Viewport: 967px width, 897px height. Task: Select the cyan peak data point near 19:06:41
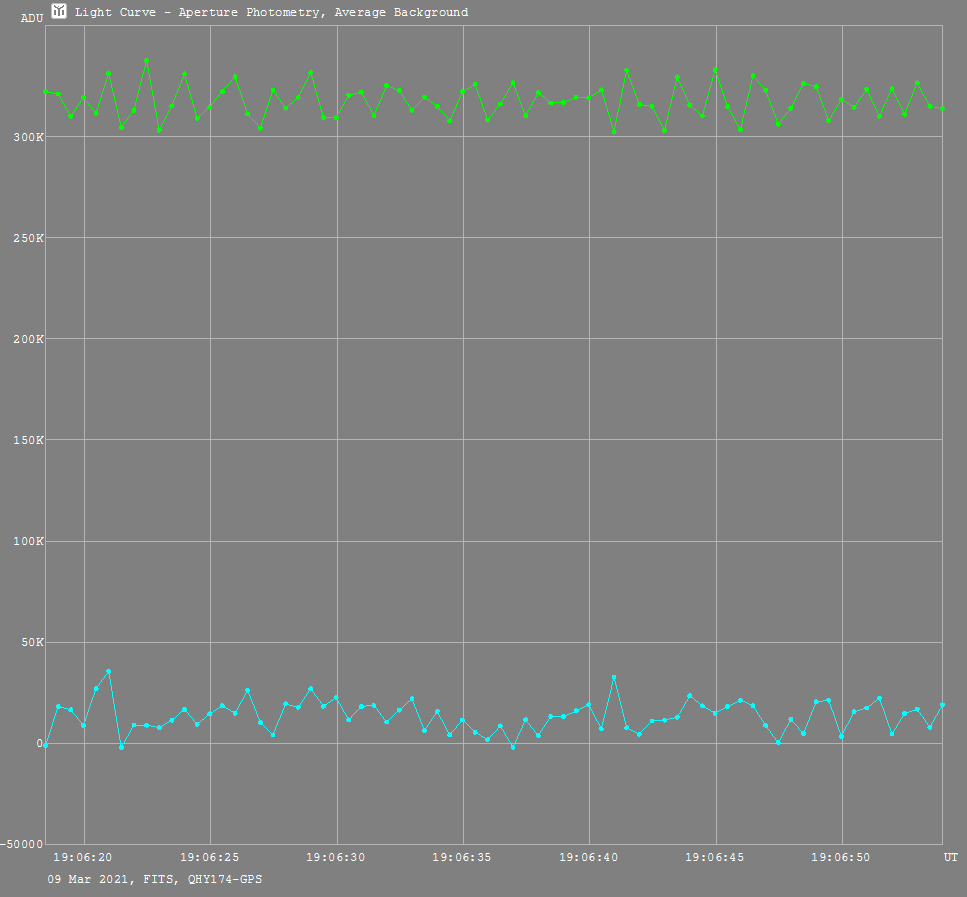pos(614,677)
